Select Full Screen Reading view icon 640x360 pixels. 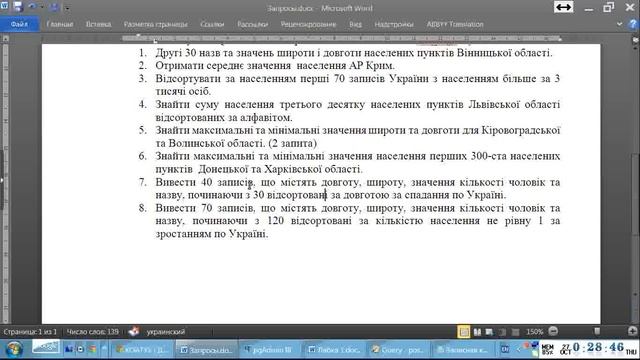coord(477,332)
